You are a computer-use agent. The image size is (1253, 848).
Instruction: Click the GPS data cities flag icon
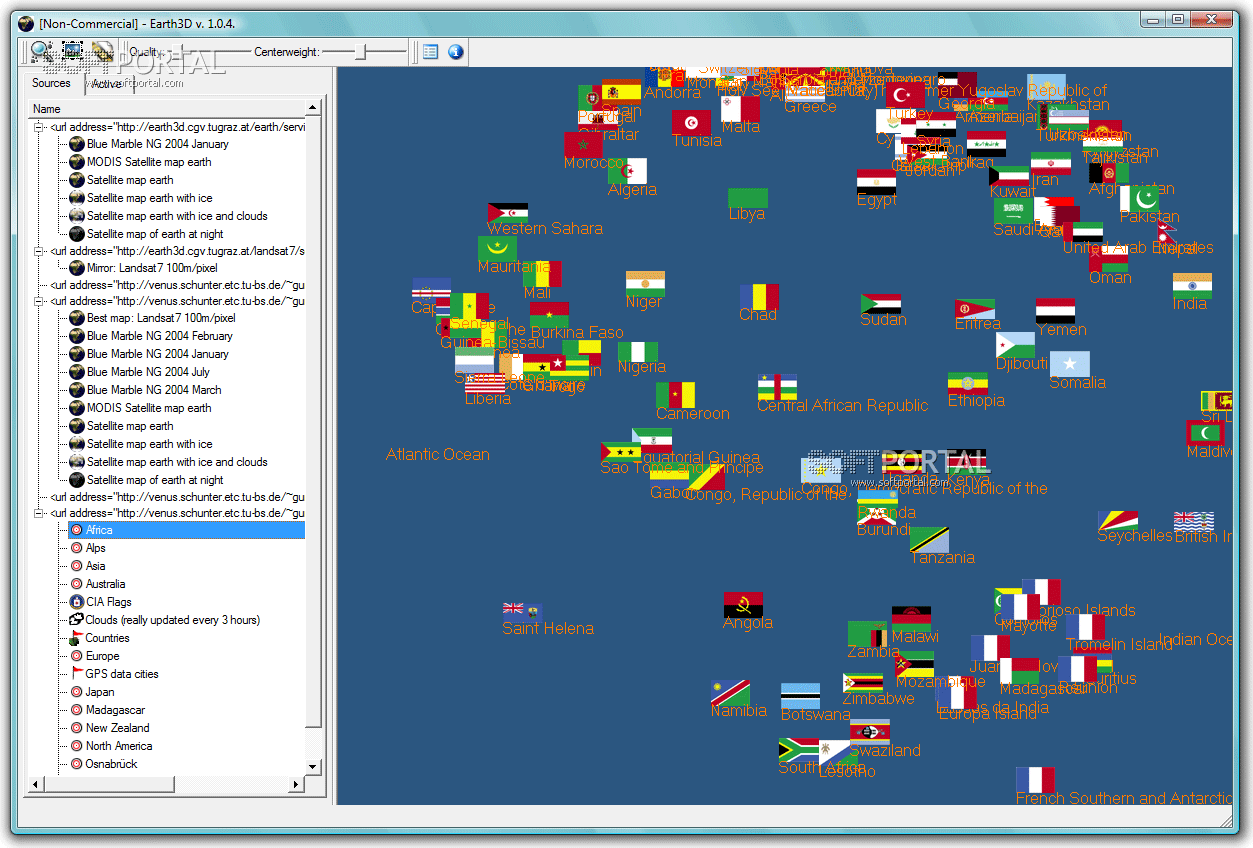[76, 674]
